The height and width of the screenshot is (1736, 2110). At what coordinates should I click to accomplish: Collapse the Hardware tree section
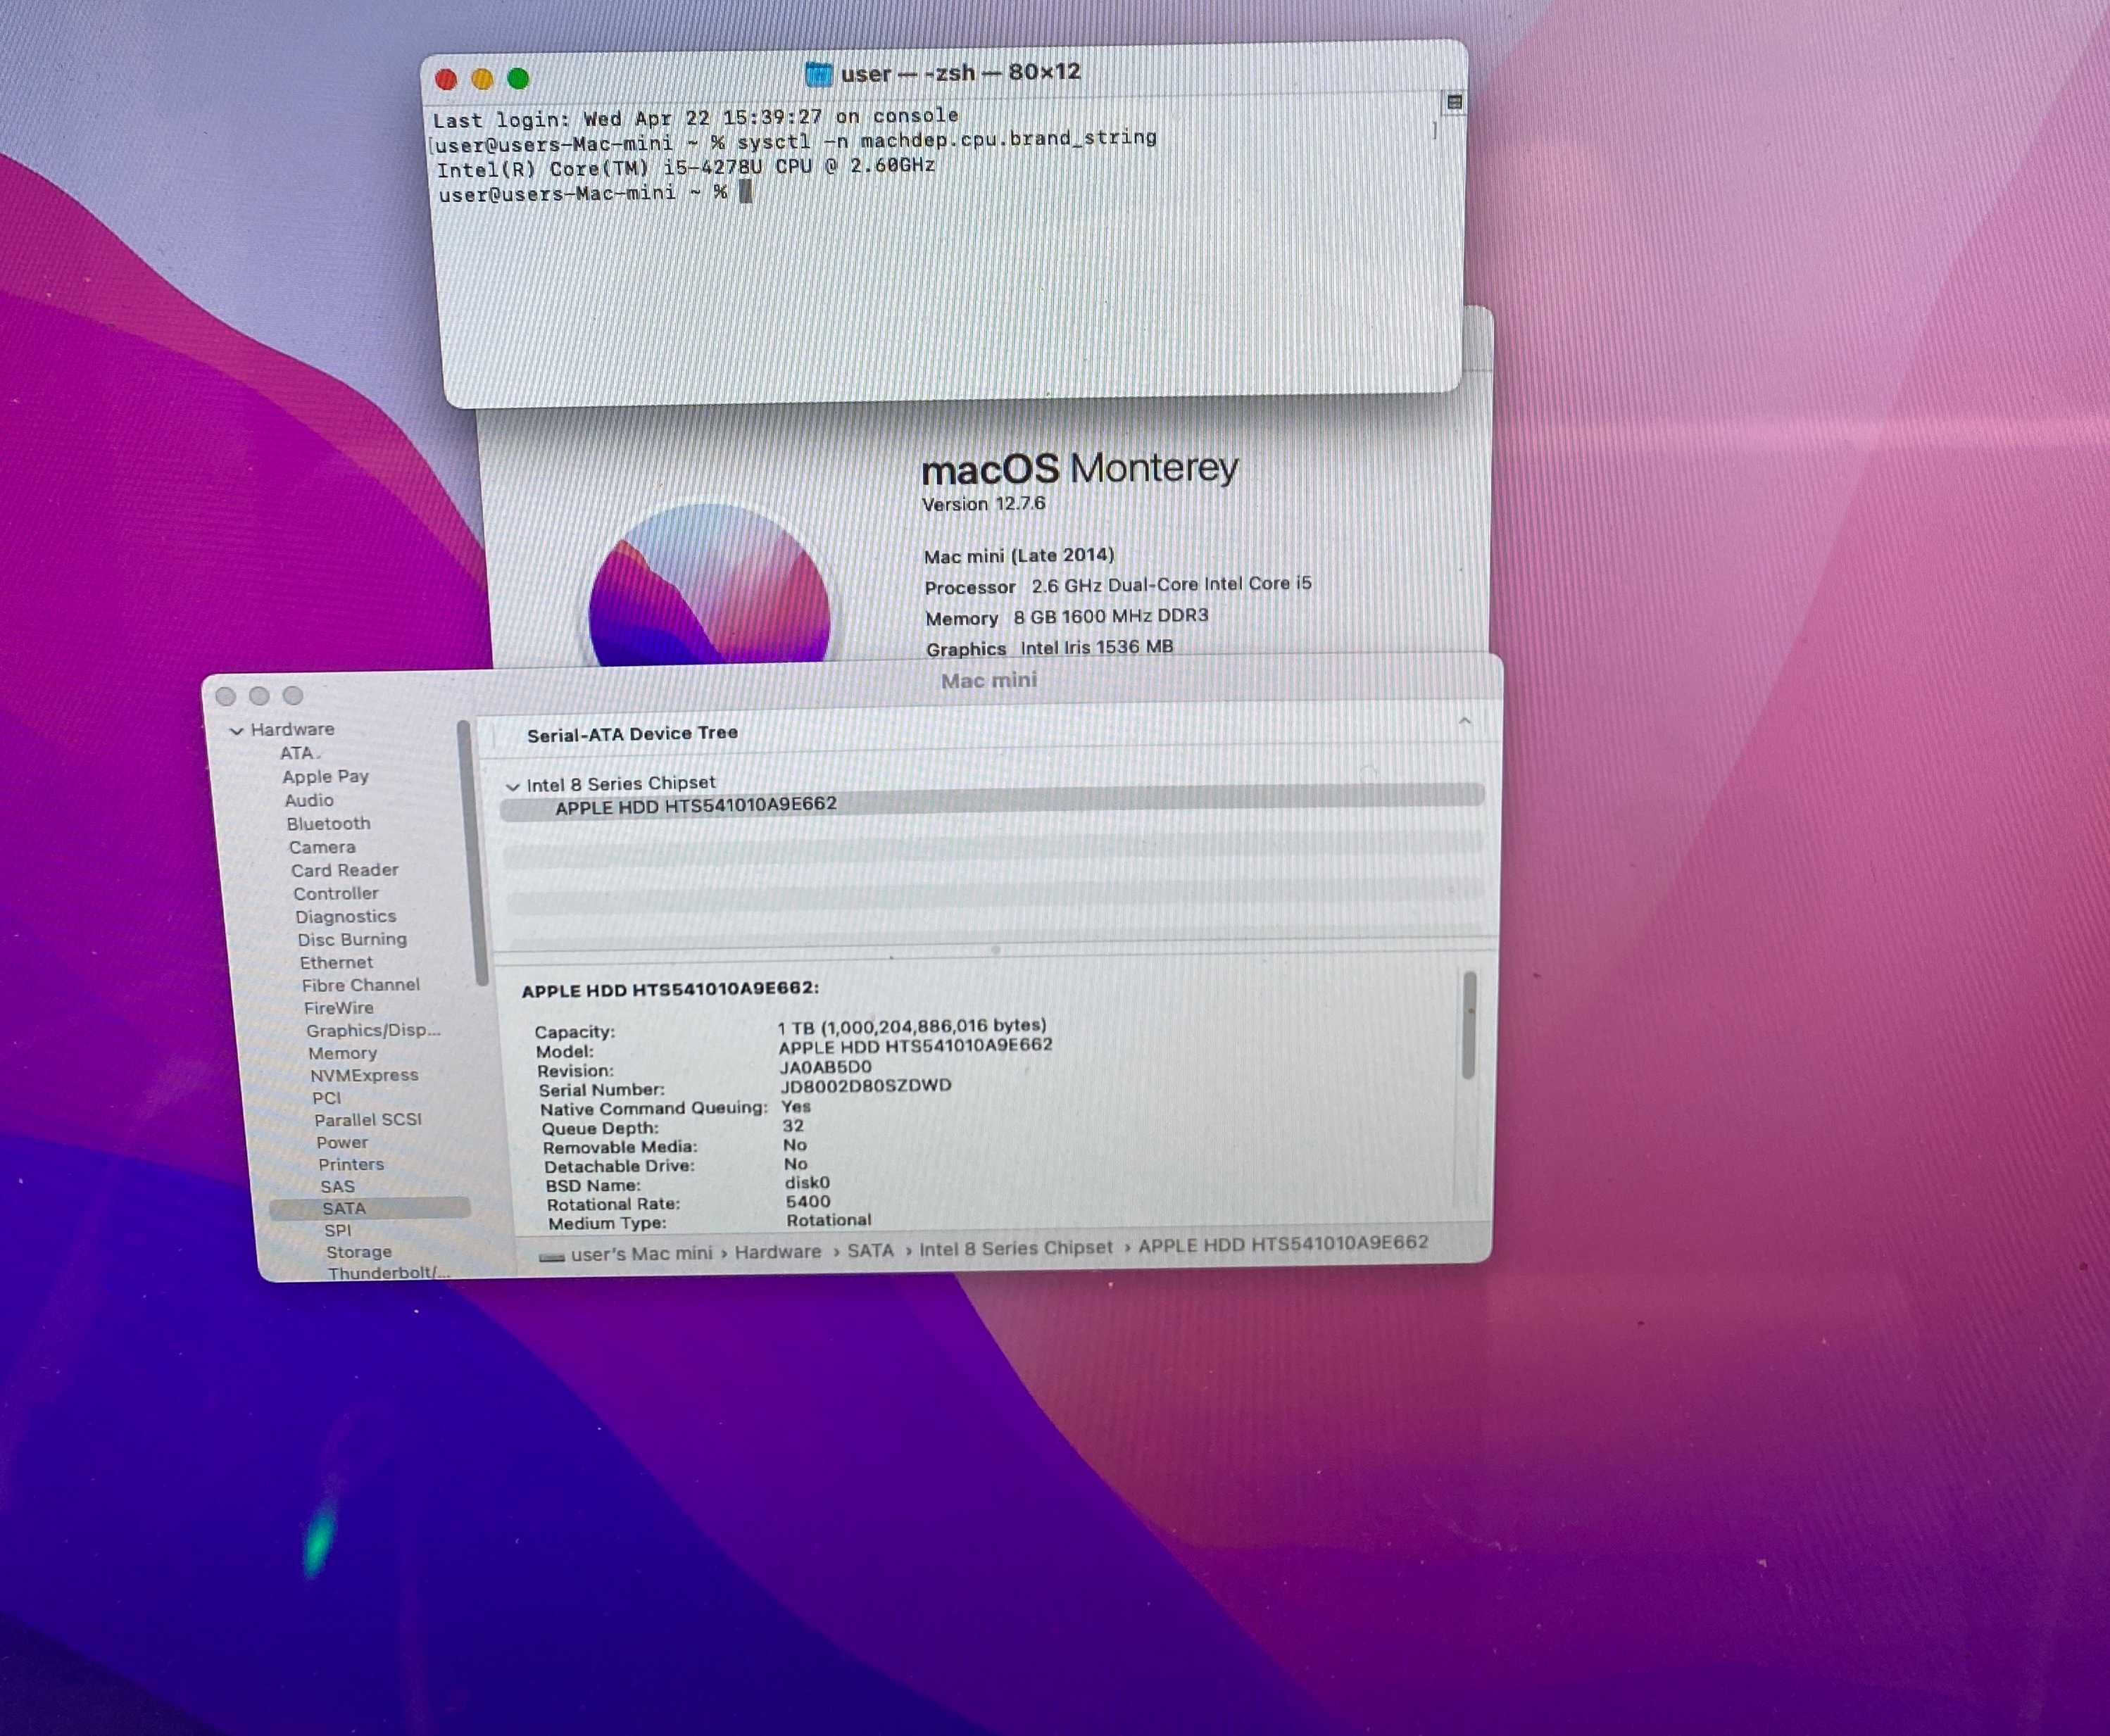237,731
